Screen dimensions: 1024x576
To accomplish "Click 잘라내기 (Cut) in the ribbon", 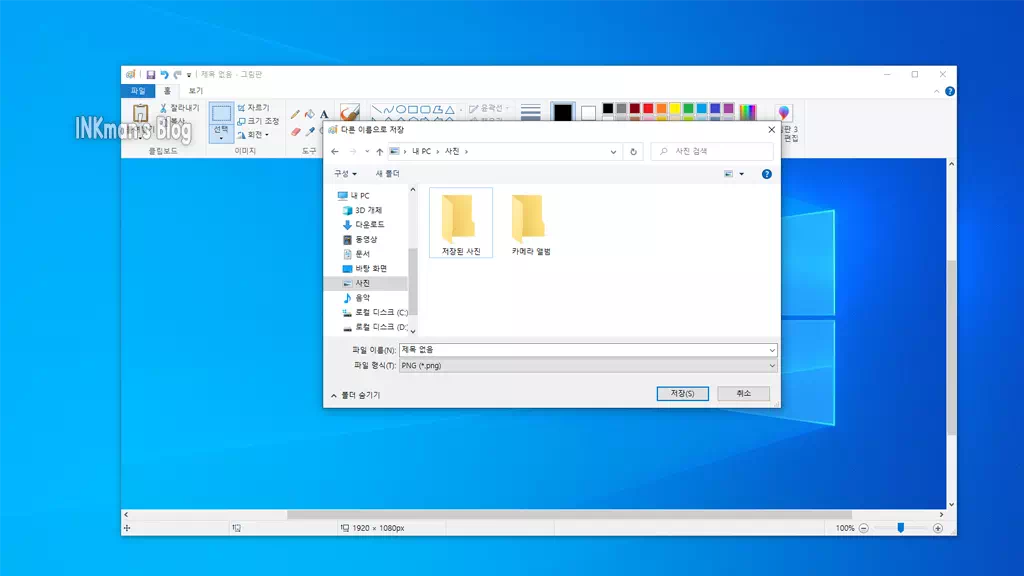I will pos(180,108).
